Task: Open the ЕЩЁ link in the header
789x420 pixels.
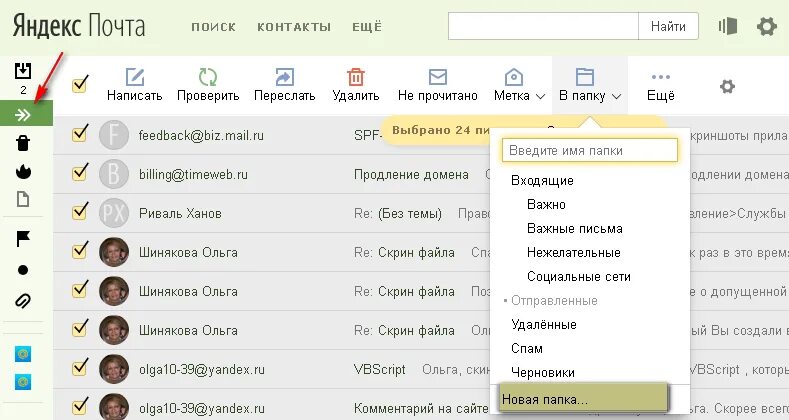Action: [367, 26]
